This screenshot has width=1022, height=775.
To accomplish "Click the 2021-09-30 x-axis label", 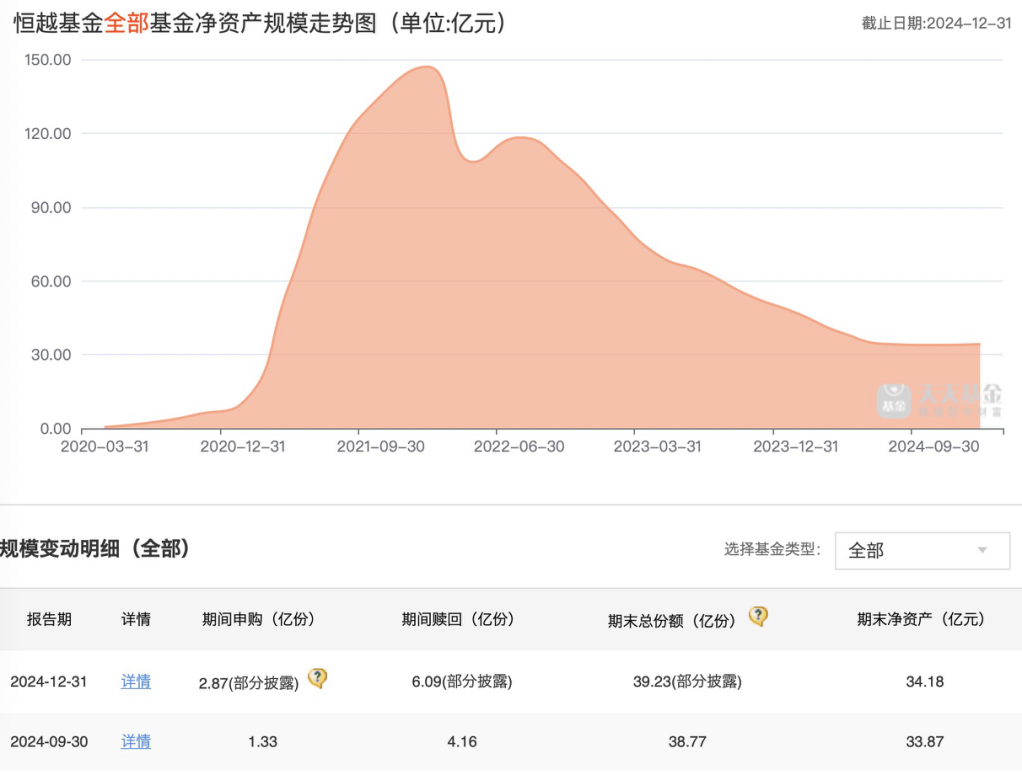I will (379, 447).
